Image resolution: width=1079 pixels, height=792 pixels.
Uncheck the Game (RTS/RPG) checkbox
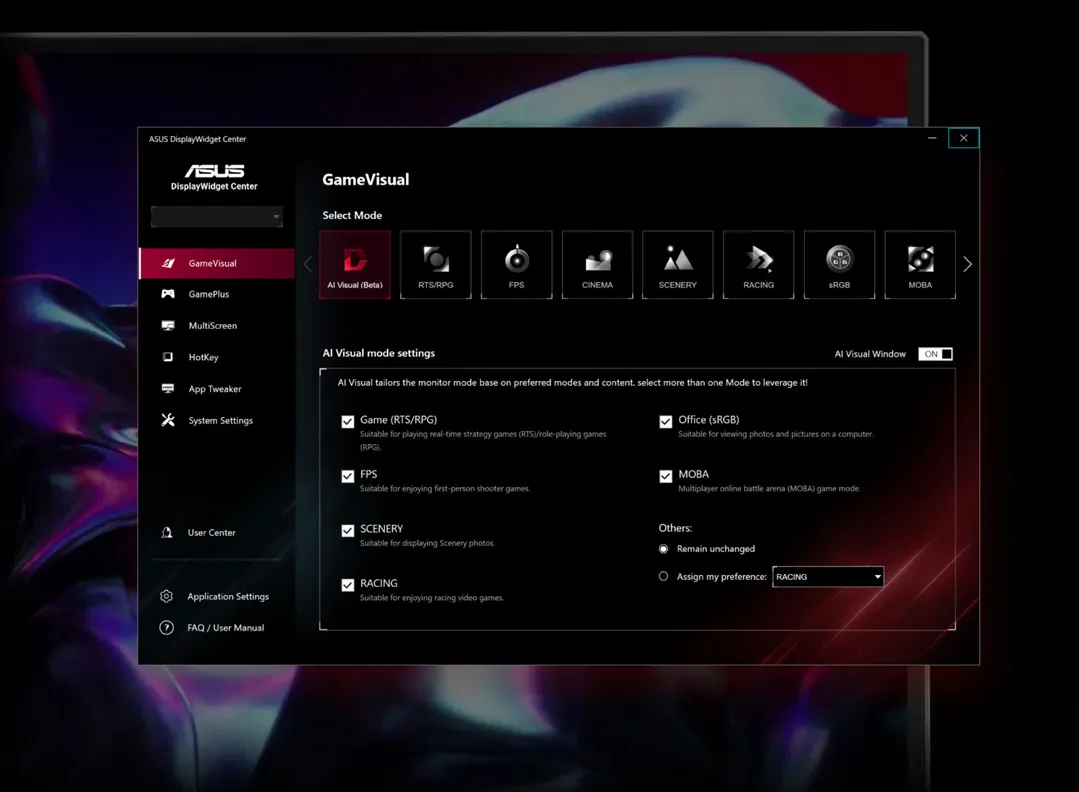[x=348, y=422]
